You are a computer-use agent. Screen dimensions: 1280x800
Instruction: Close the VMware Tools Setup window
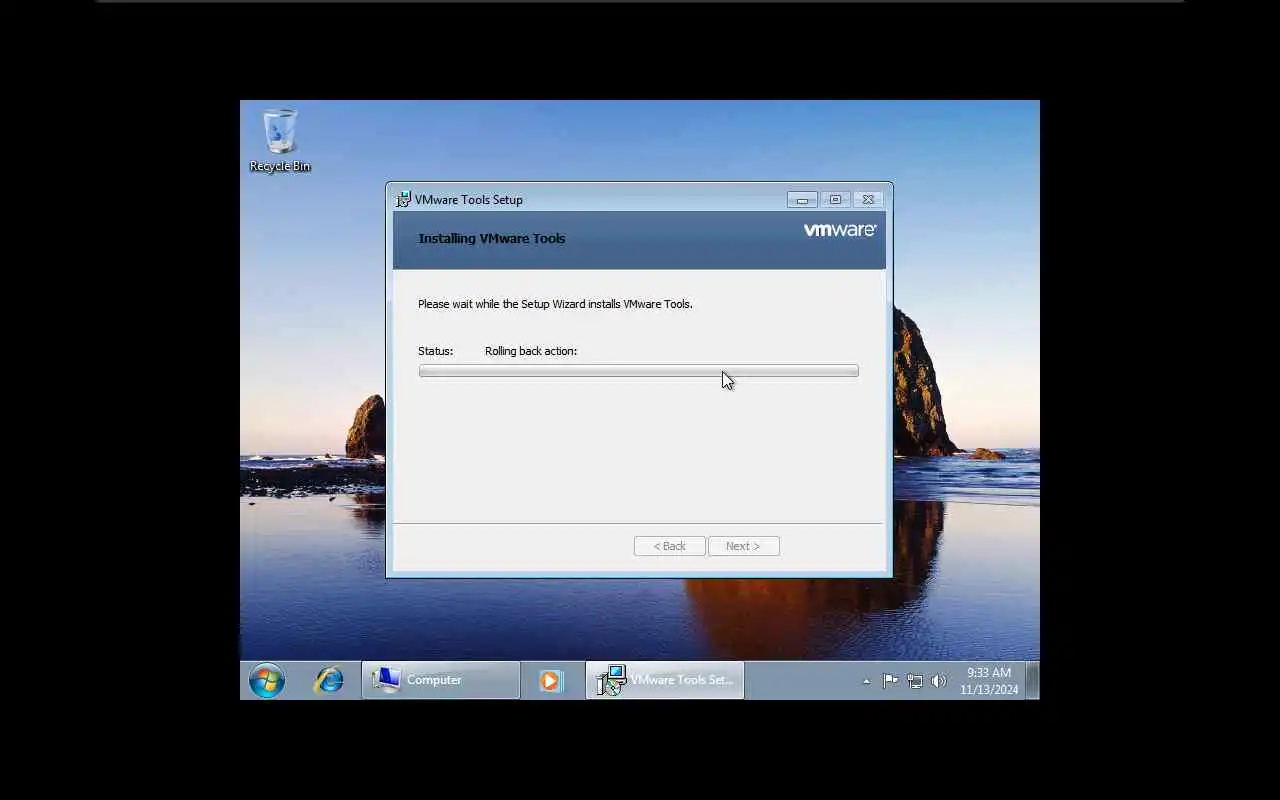[868, 199]
